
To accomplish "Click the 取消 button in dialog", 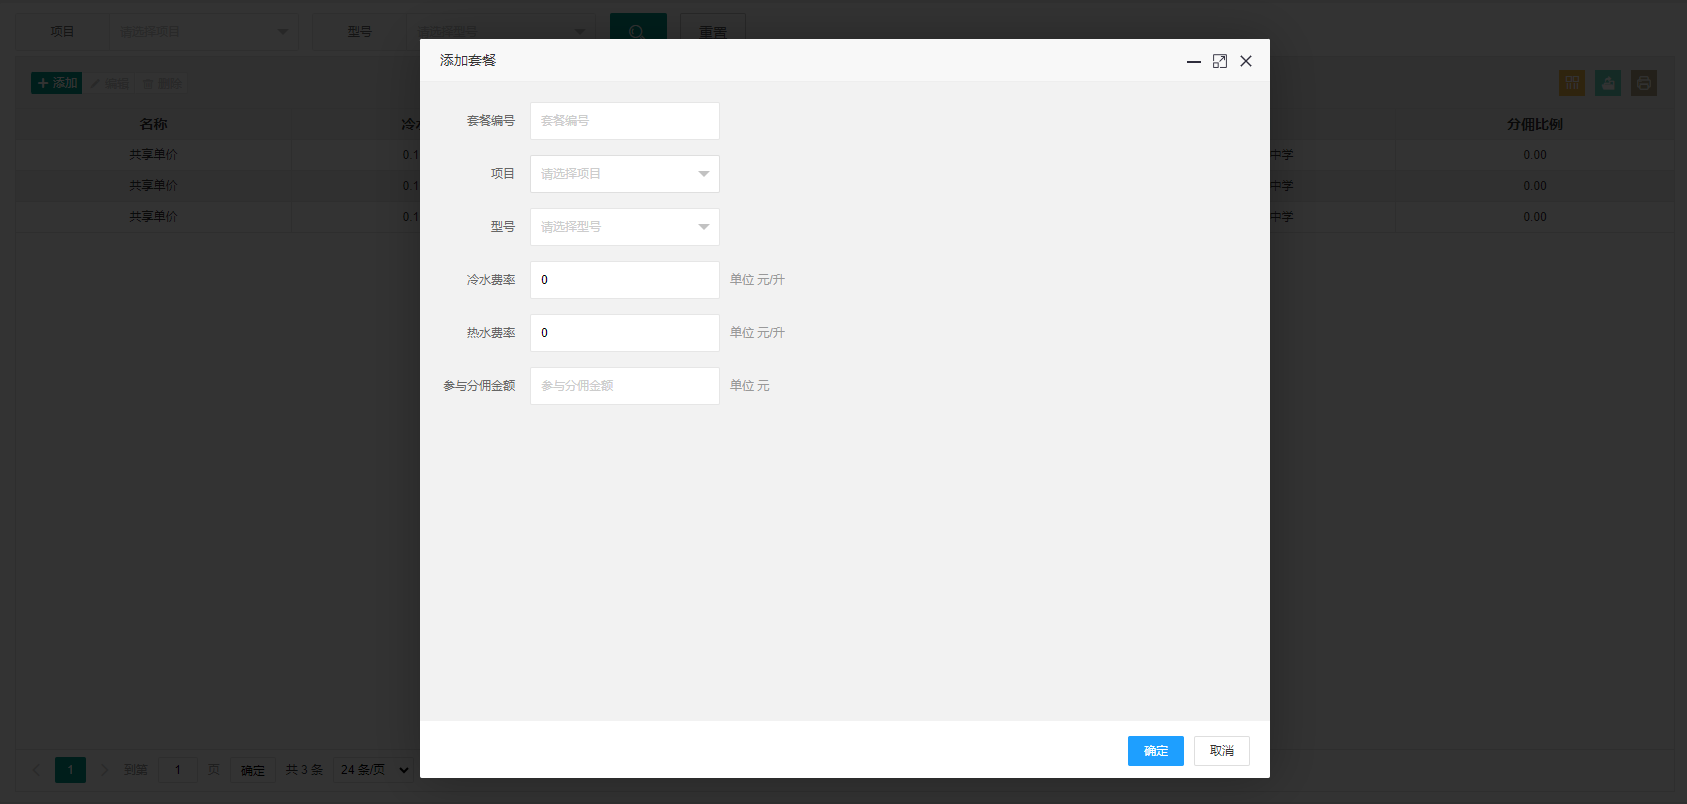I will coord(1222,751).
